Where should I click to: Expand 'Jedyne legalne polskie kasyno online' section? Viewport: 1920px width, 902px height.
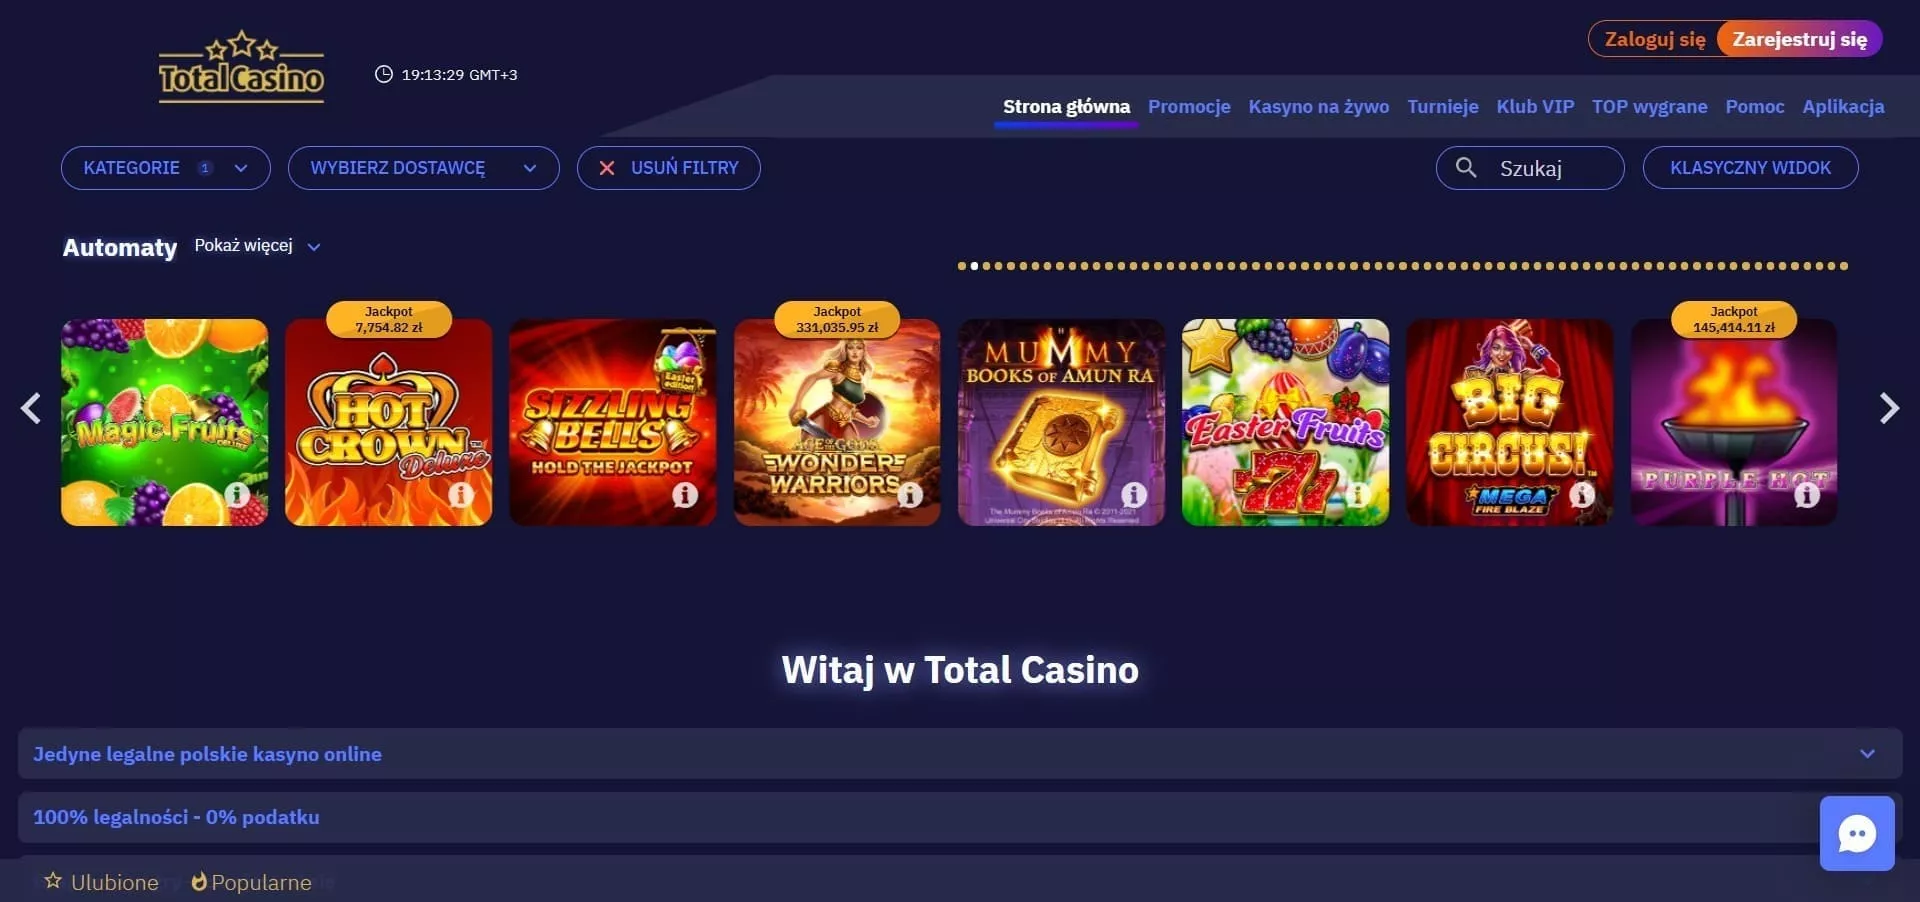click(x=960, y=754)
